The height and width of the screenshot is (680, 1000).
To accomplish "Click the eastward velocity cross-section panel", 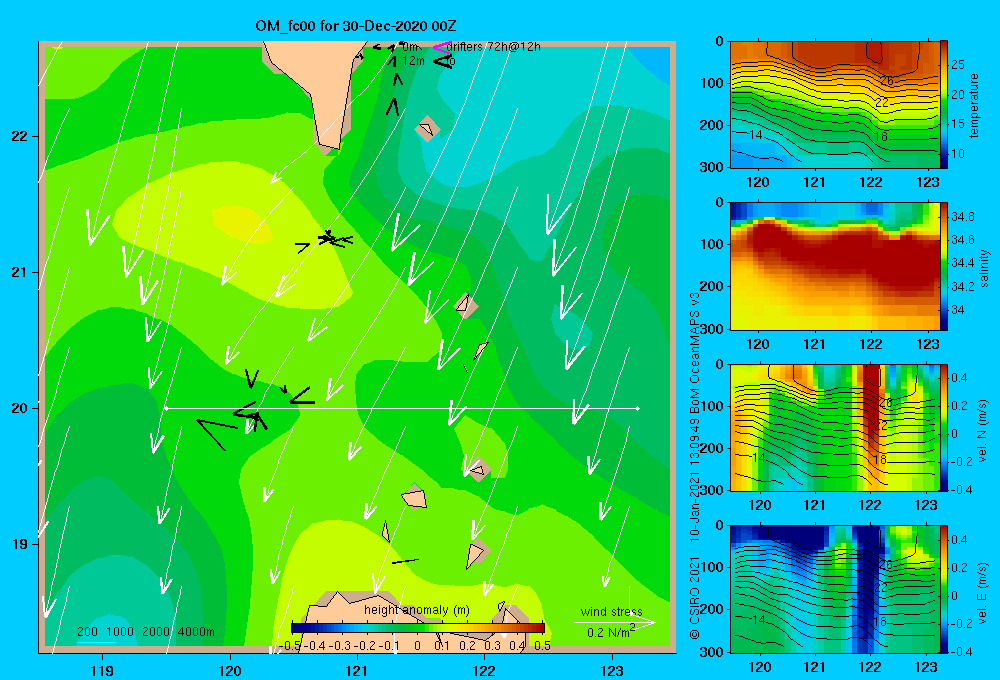I will [835, 589].
